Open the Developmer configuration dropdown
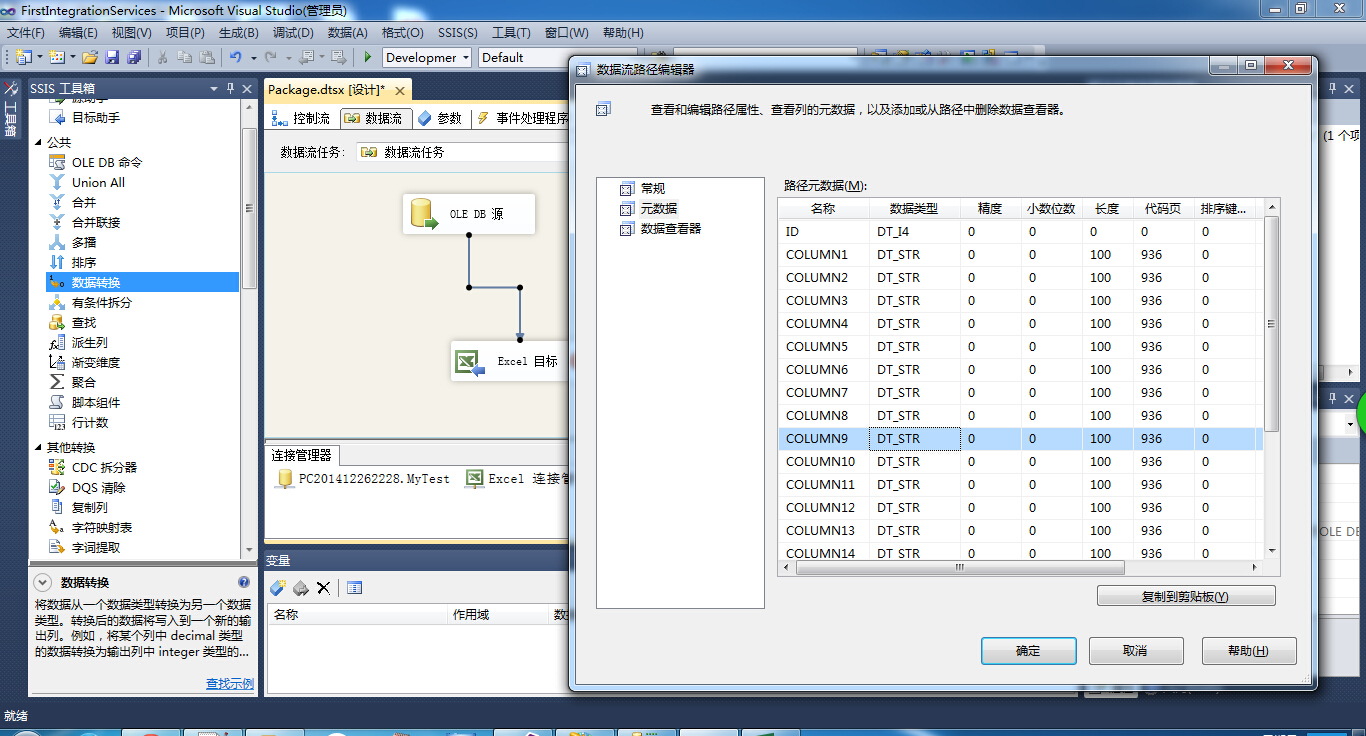Viewport: 1366px width, 736px height. tap(466, 58)
